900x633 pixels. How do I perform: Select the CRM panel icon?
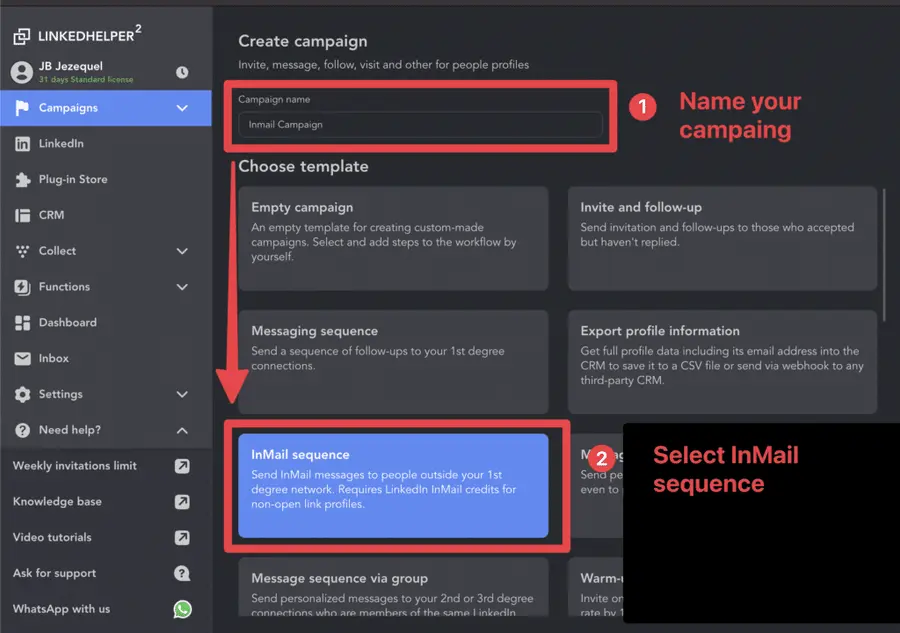pyautogui.click(x=22, y=215)
